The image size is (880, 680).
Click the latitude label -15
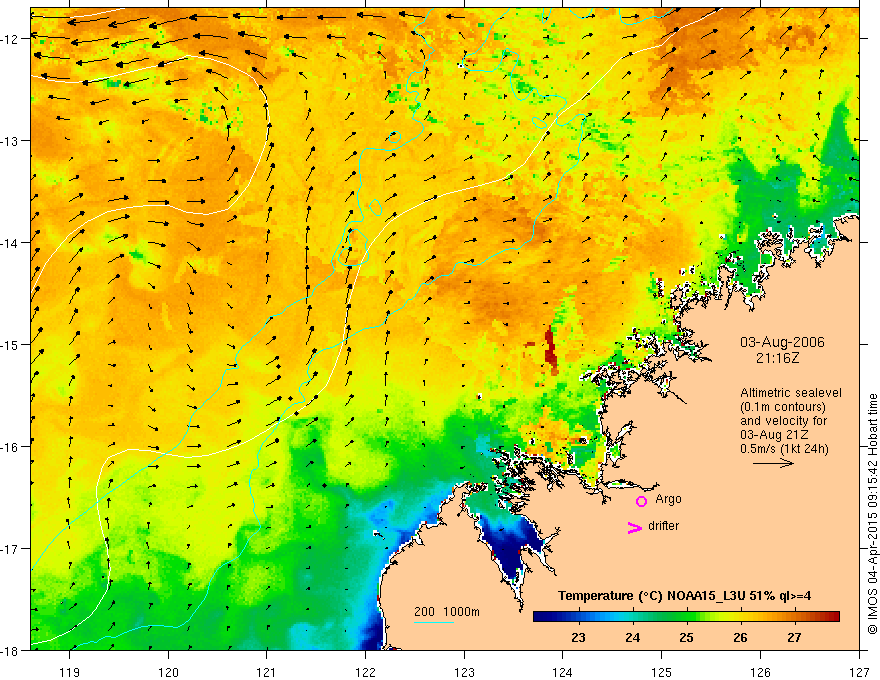click(x=11, y=344)
